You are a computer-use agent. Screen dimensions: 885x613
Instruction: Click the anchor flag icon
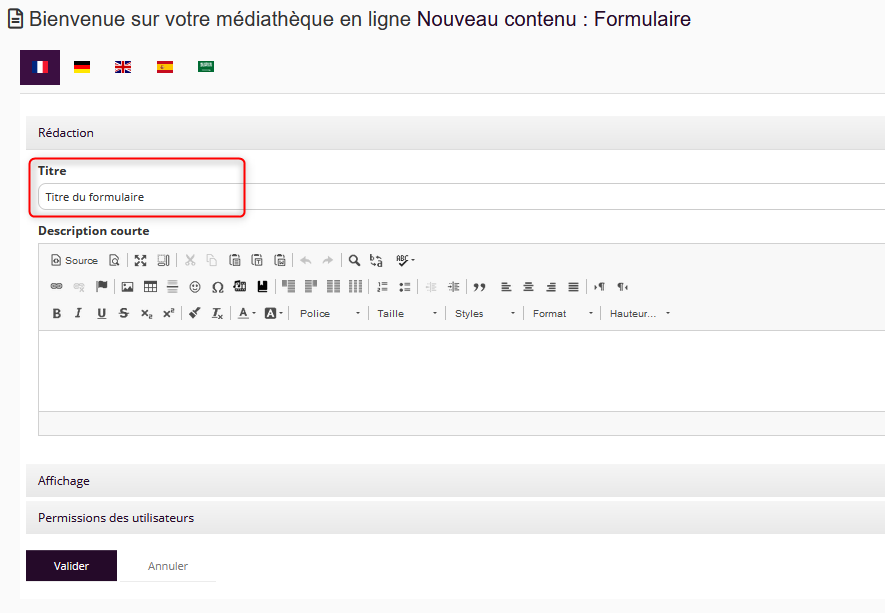click(102, 287)
